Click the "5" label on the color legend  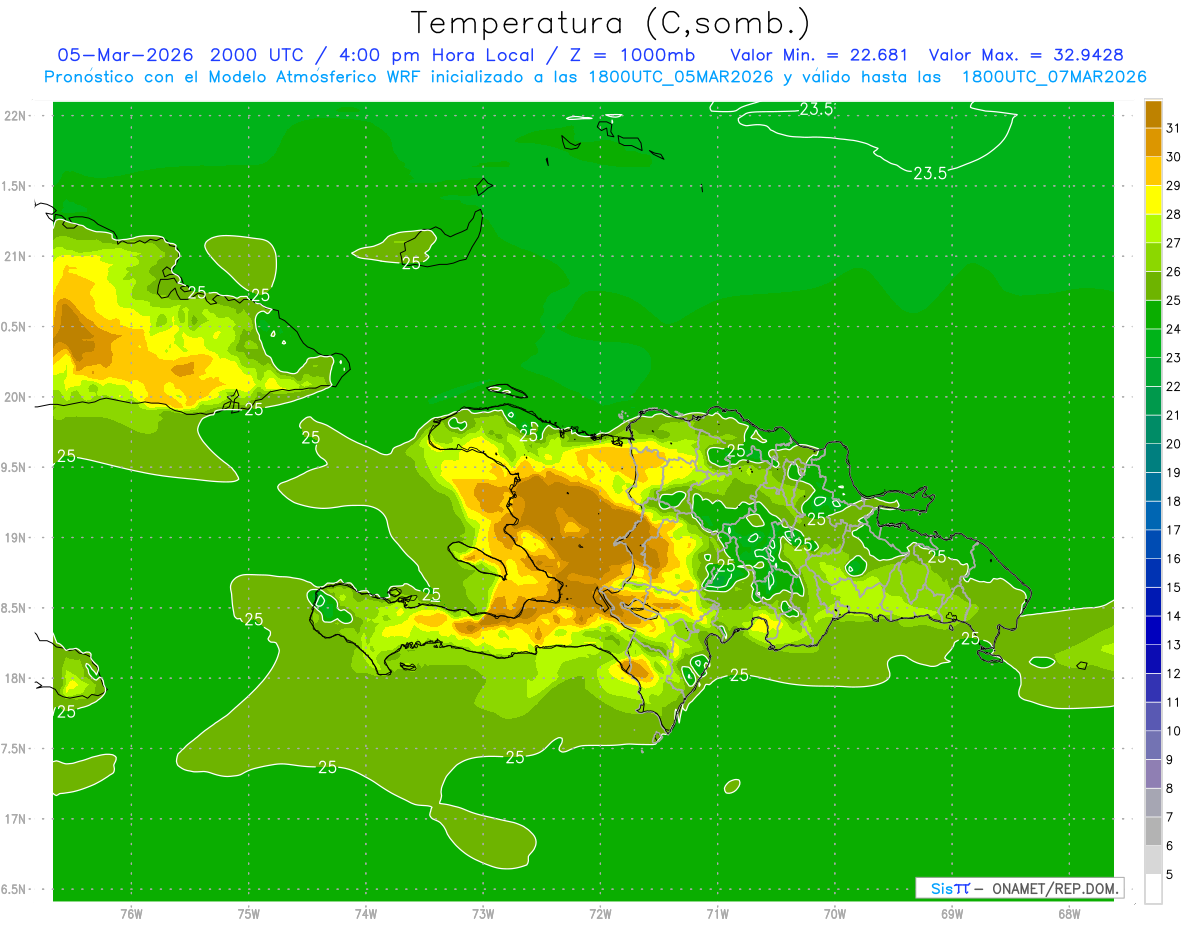point(1170,874)
